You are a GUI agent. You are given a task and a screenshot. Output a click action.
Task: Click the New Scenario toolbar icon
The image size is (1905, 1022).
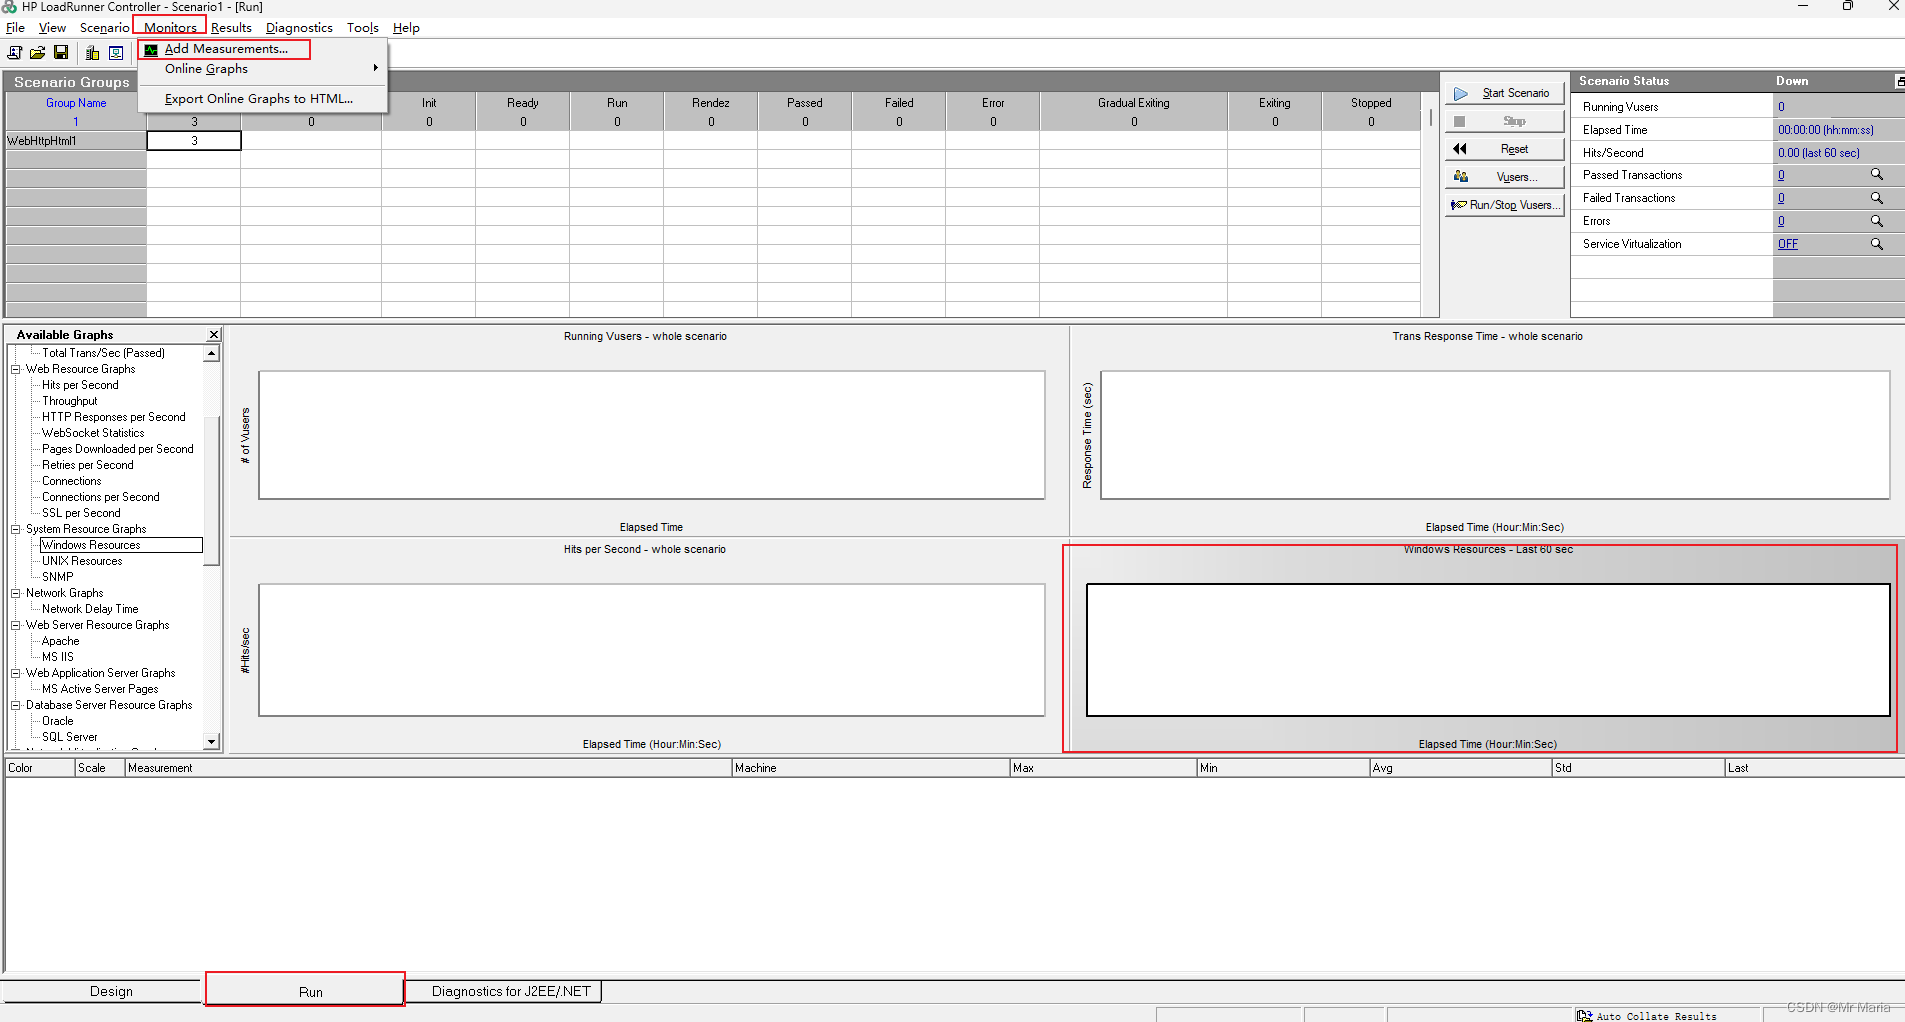[x=15, y=53]
